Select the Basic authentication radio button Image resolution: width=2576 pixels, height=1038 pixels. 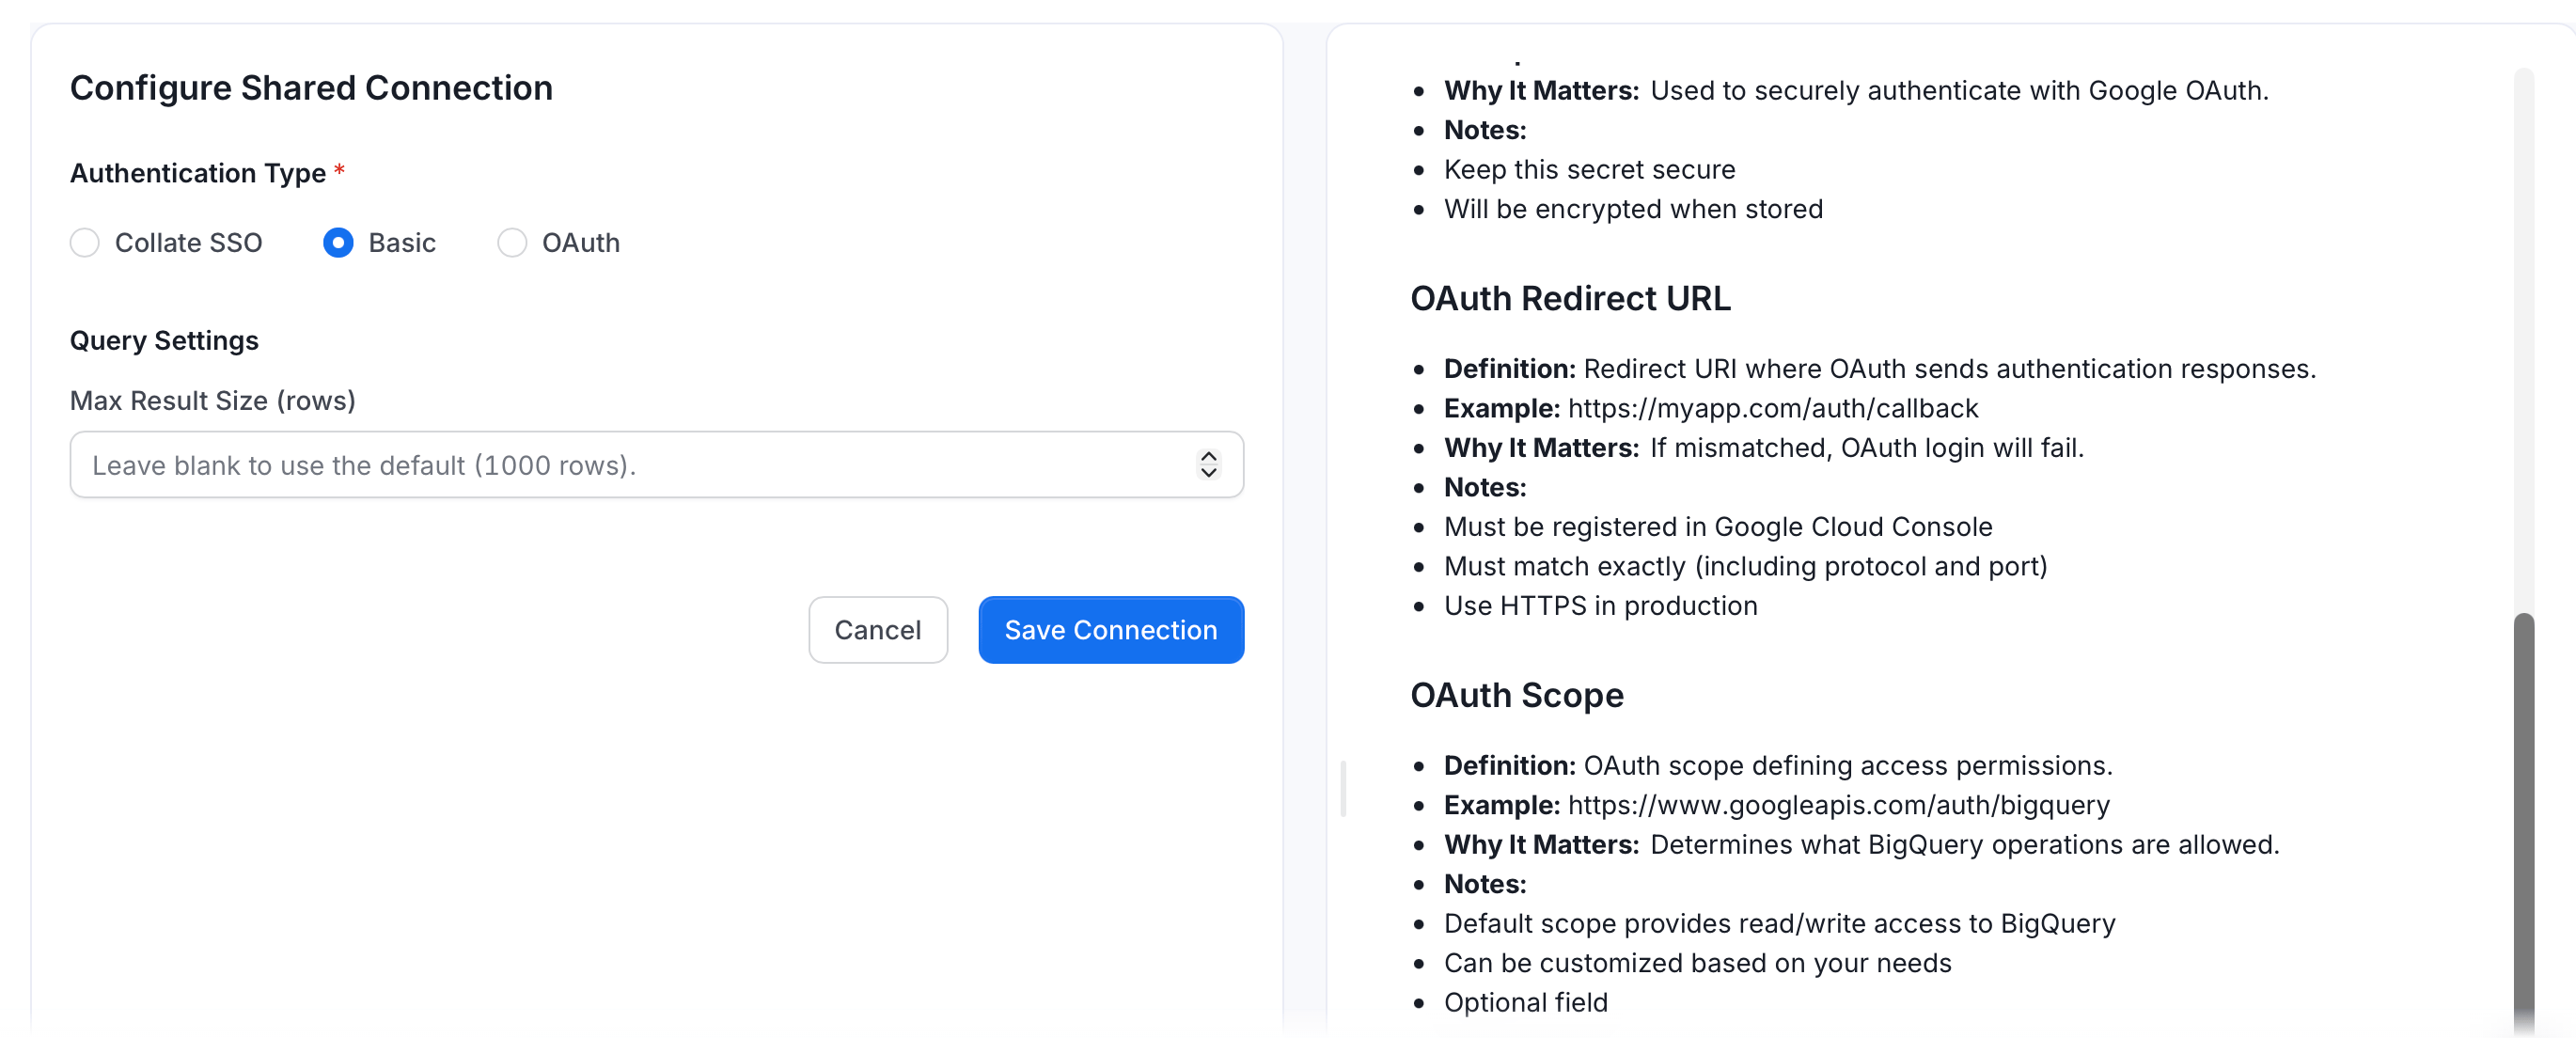coord(338,243)
